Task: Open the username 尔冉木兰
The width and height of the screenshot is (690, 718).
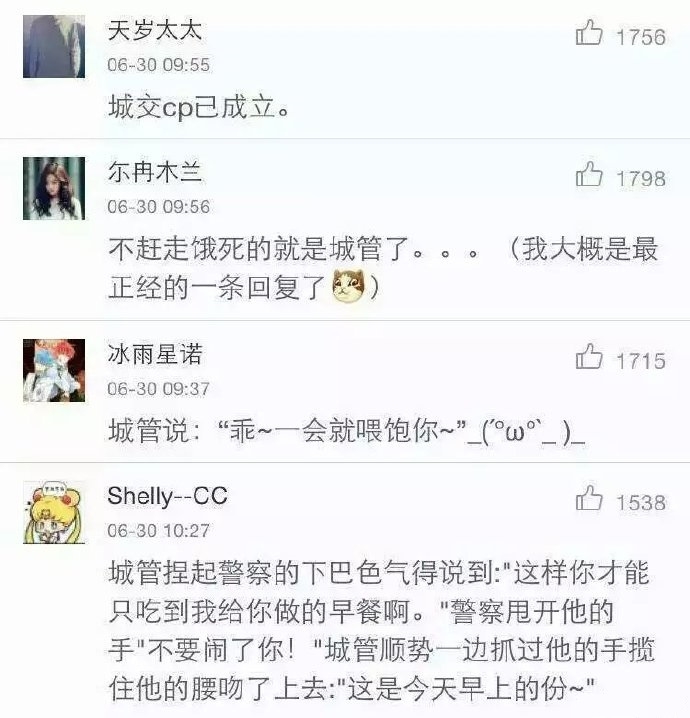Action: (155, 172)
